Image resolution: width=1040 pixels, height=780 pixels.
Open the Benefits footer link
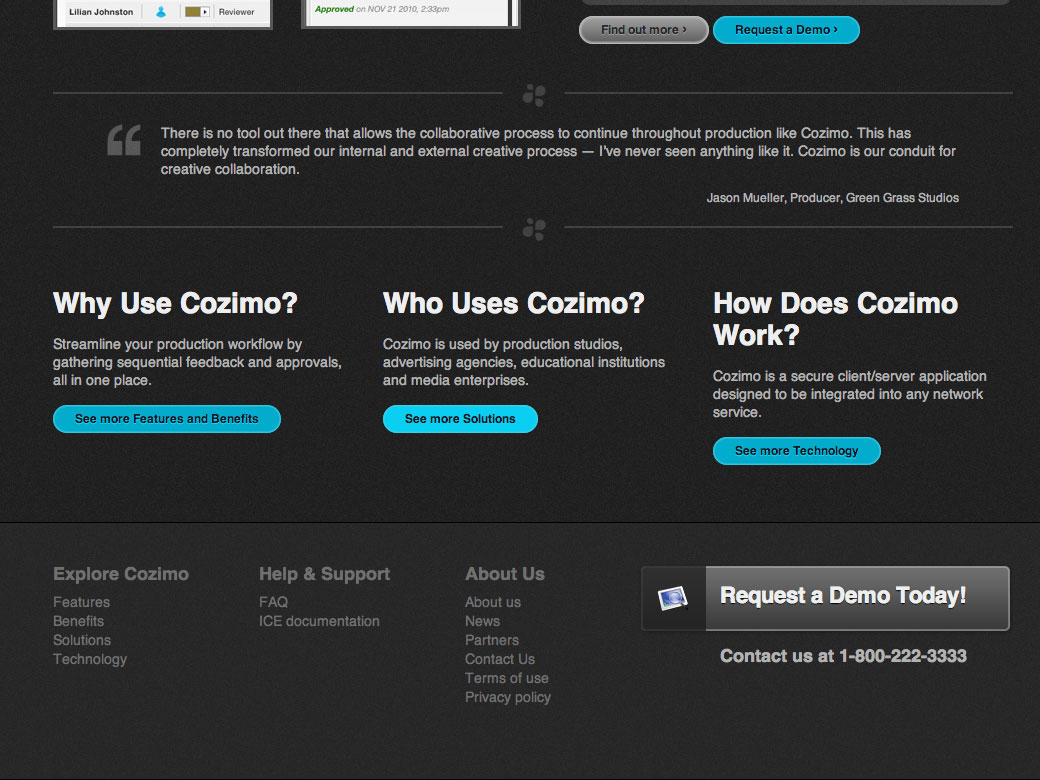[78, 621]
